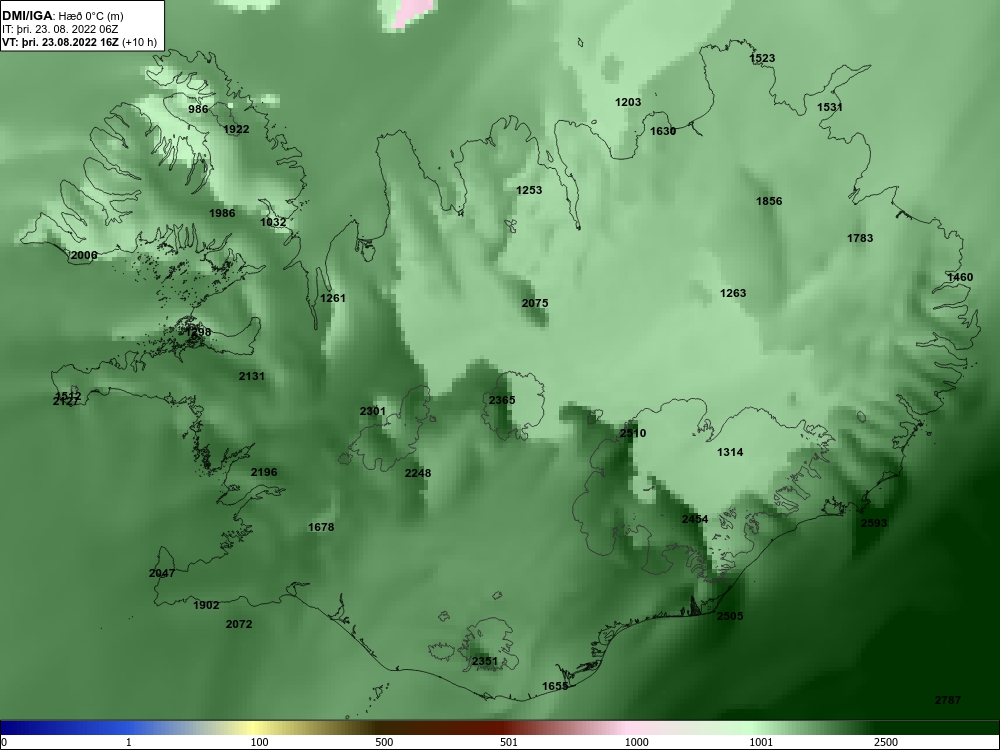Select the 2248 map value
This screenshot has height=750, width=1000.
[418, 473]
